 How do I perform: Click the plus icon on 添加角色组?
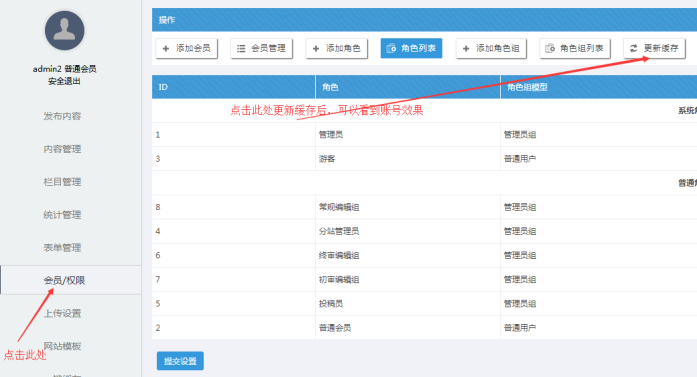pos(466,48)
